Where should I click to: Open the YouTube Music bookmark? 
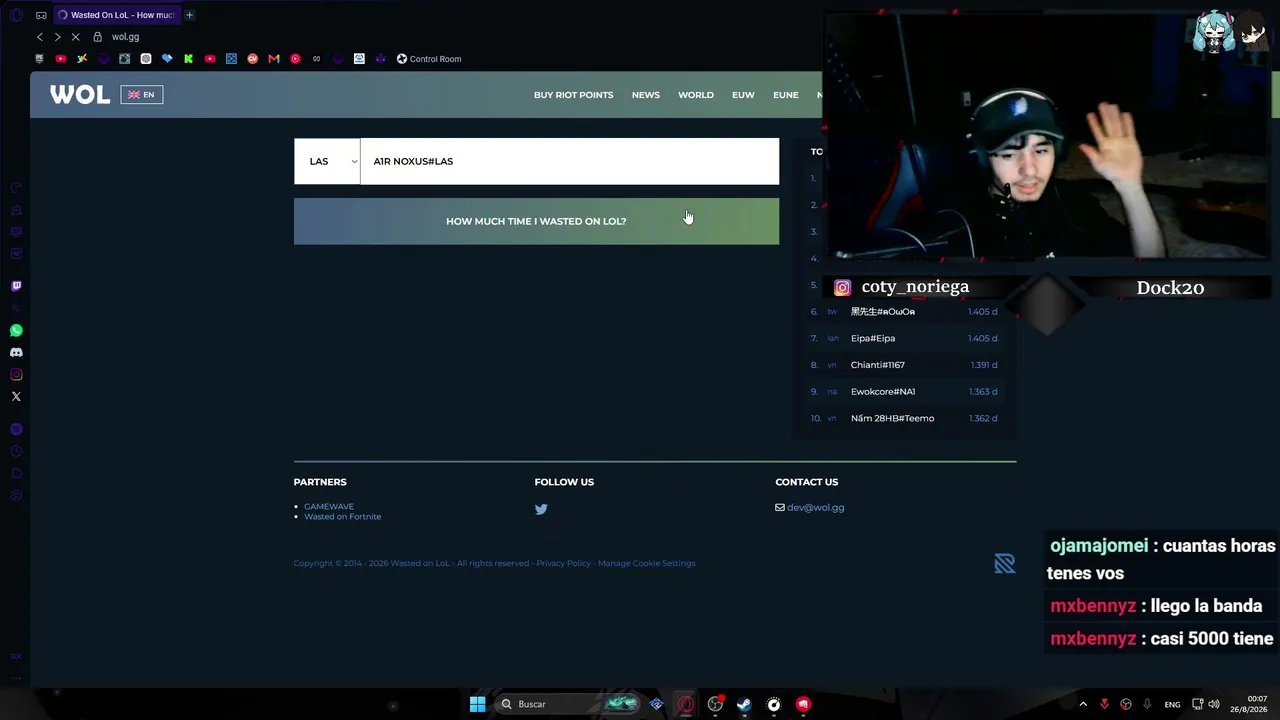pos(295,59)
